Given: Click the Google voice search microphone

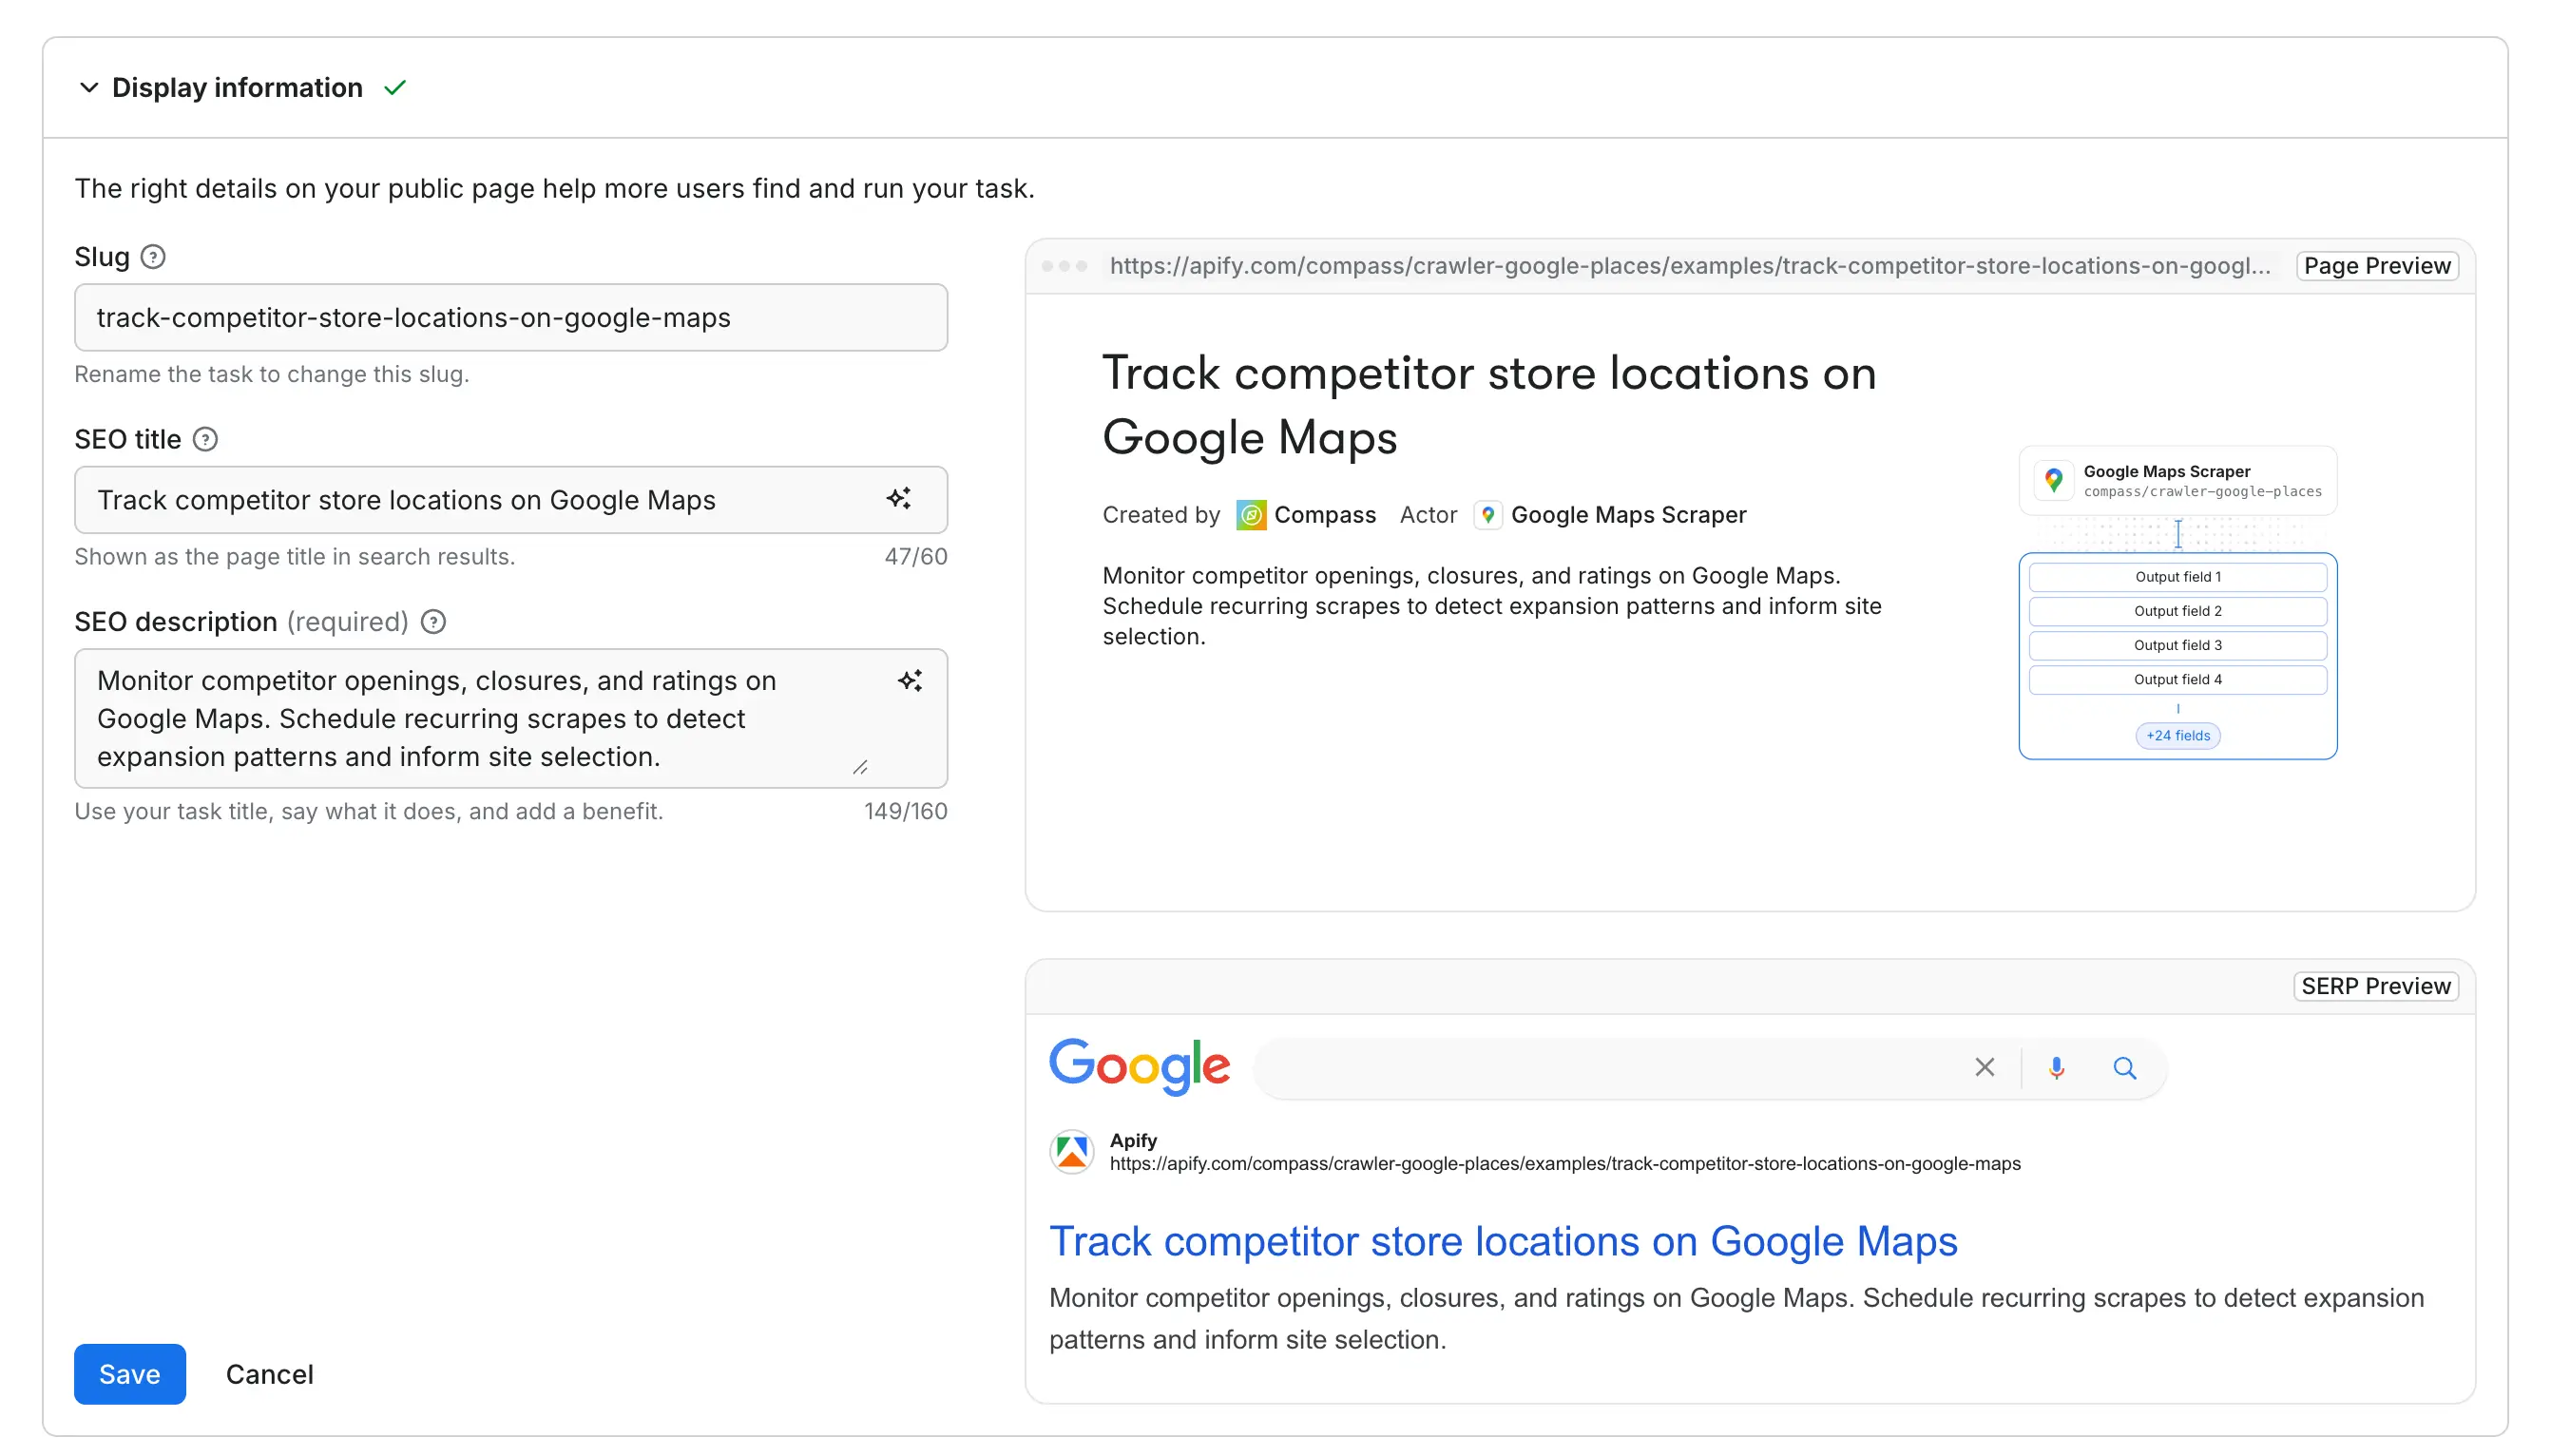Looking at the screenshot, I should 2056,1068.
